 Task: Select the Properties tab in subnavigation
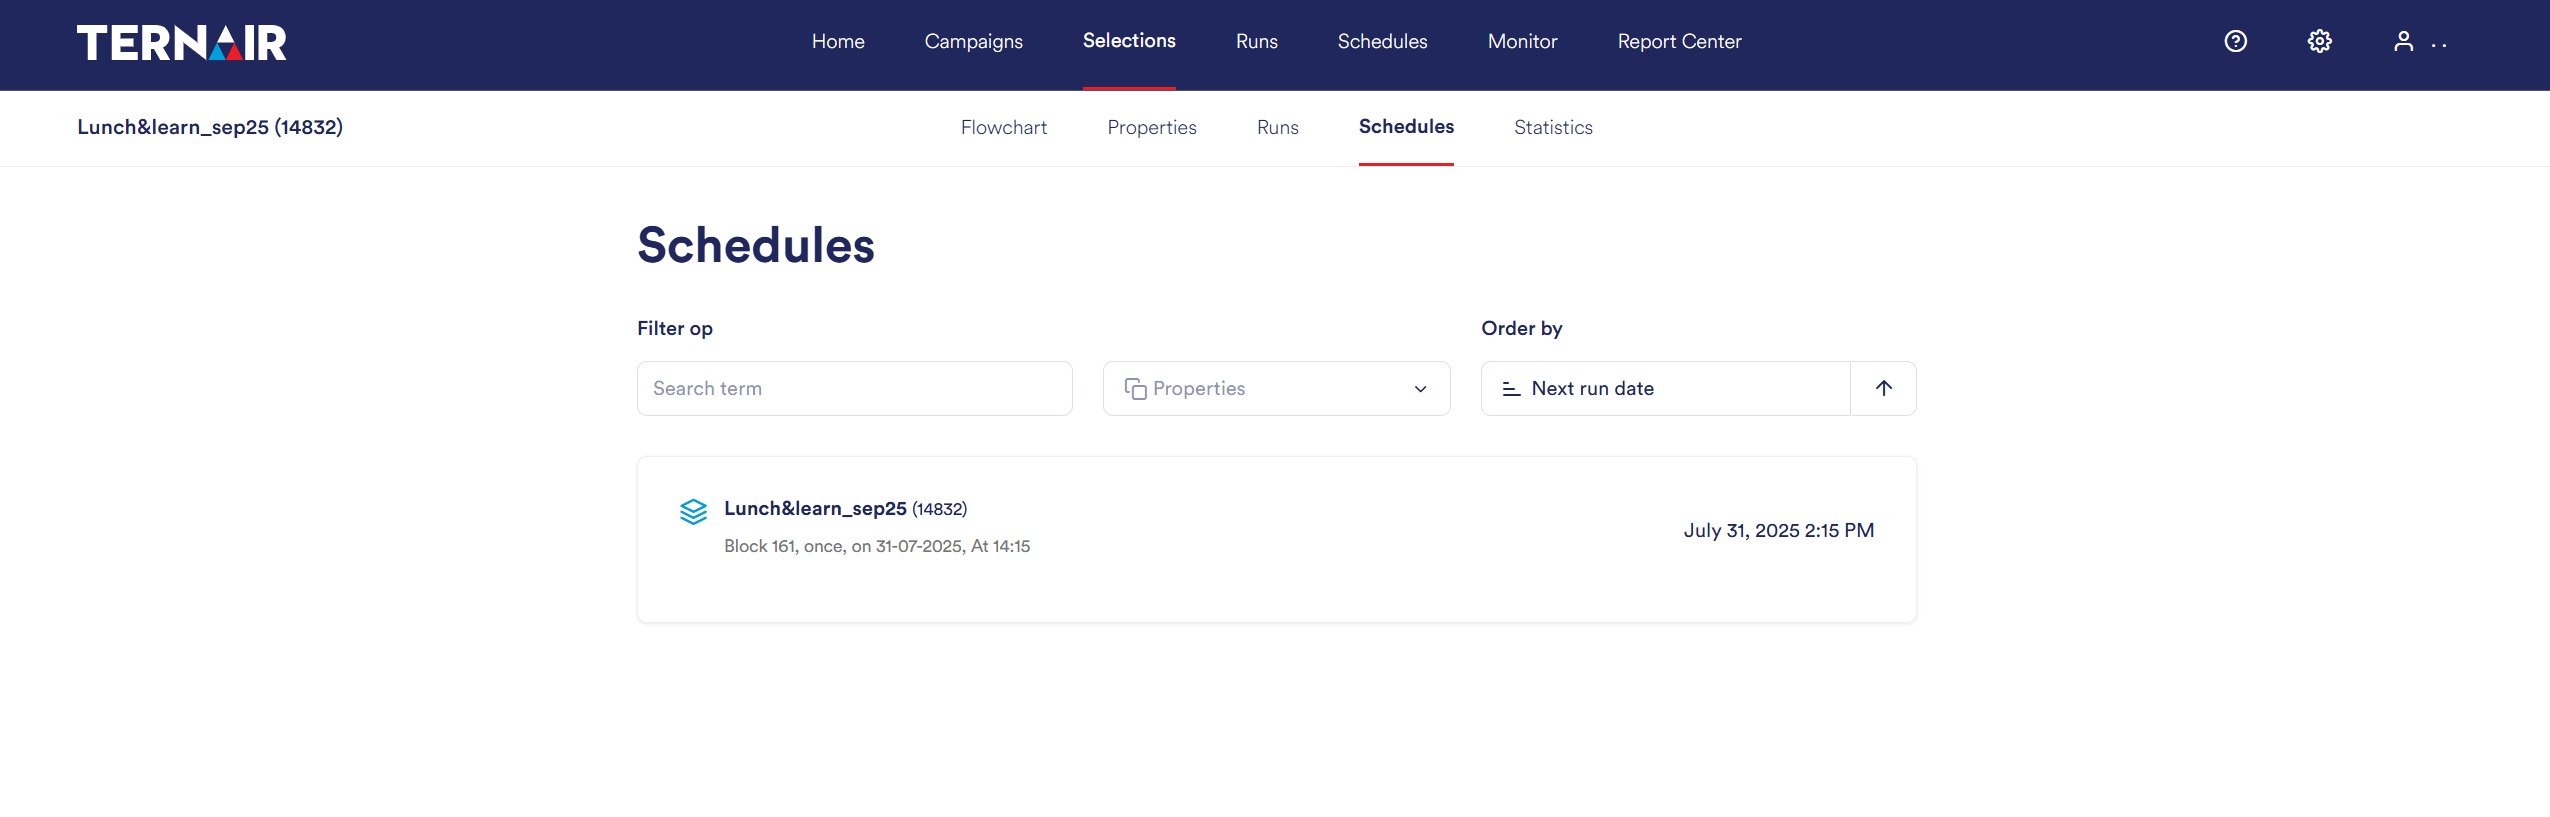[x=1151, y=127]
